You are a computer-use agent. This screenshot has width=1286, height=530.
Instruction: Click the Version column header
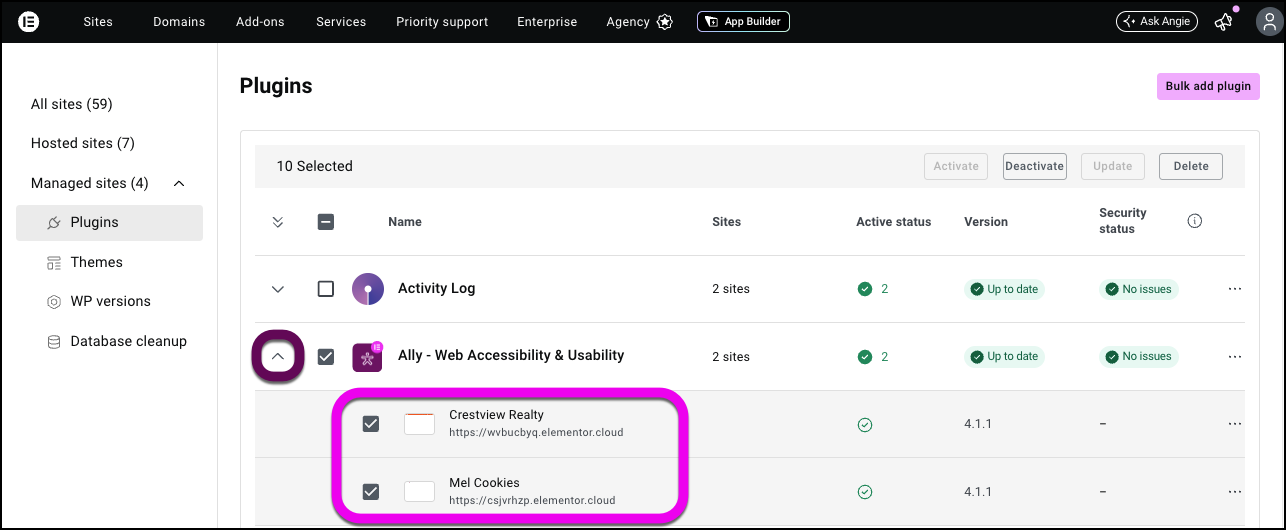coord(986,222)
